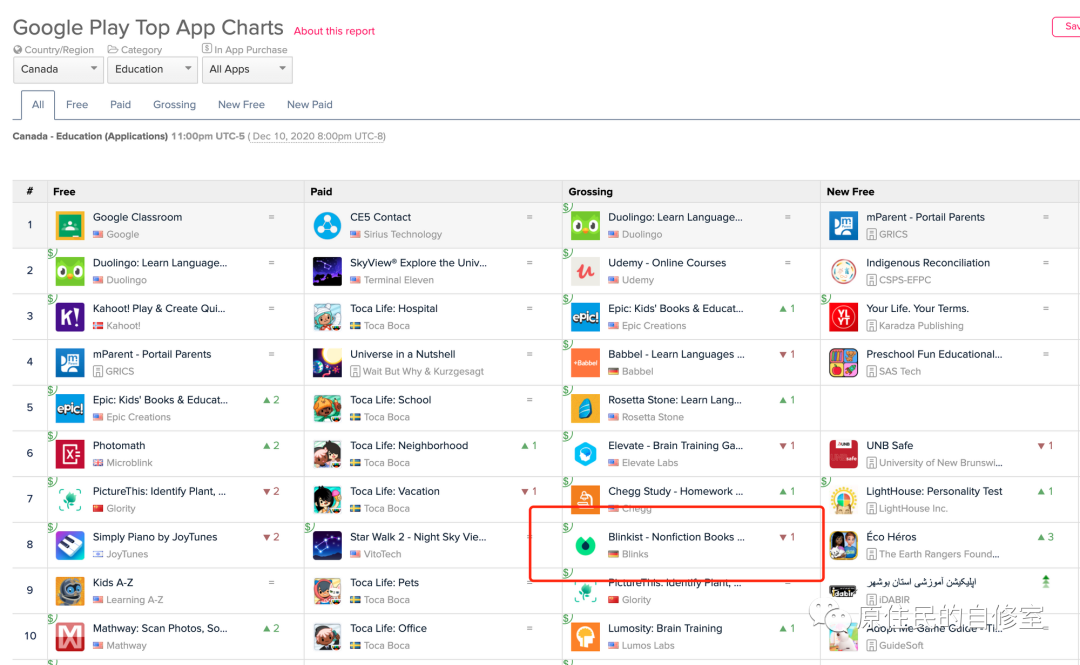Click the Learning A-Z publisher name

click(x=135, y=600)
